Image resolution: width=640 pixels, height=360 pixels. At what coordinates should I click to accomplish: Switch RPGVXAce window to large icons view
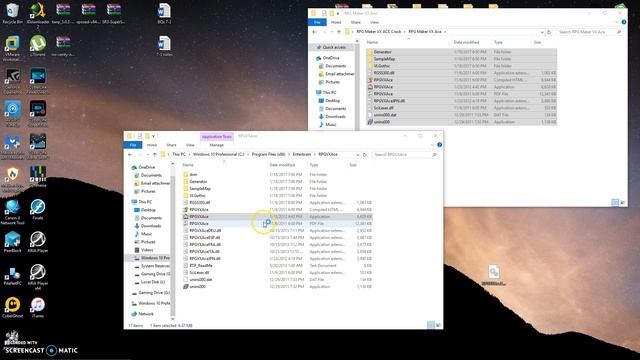point(438,325)
